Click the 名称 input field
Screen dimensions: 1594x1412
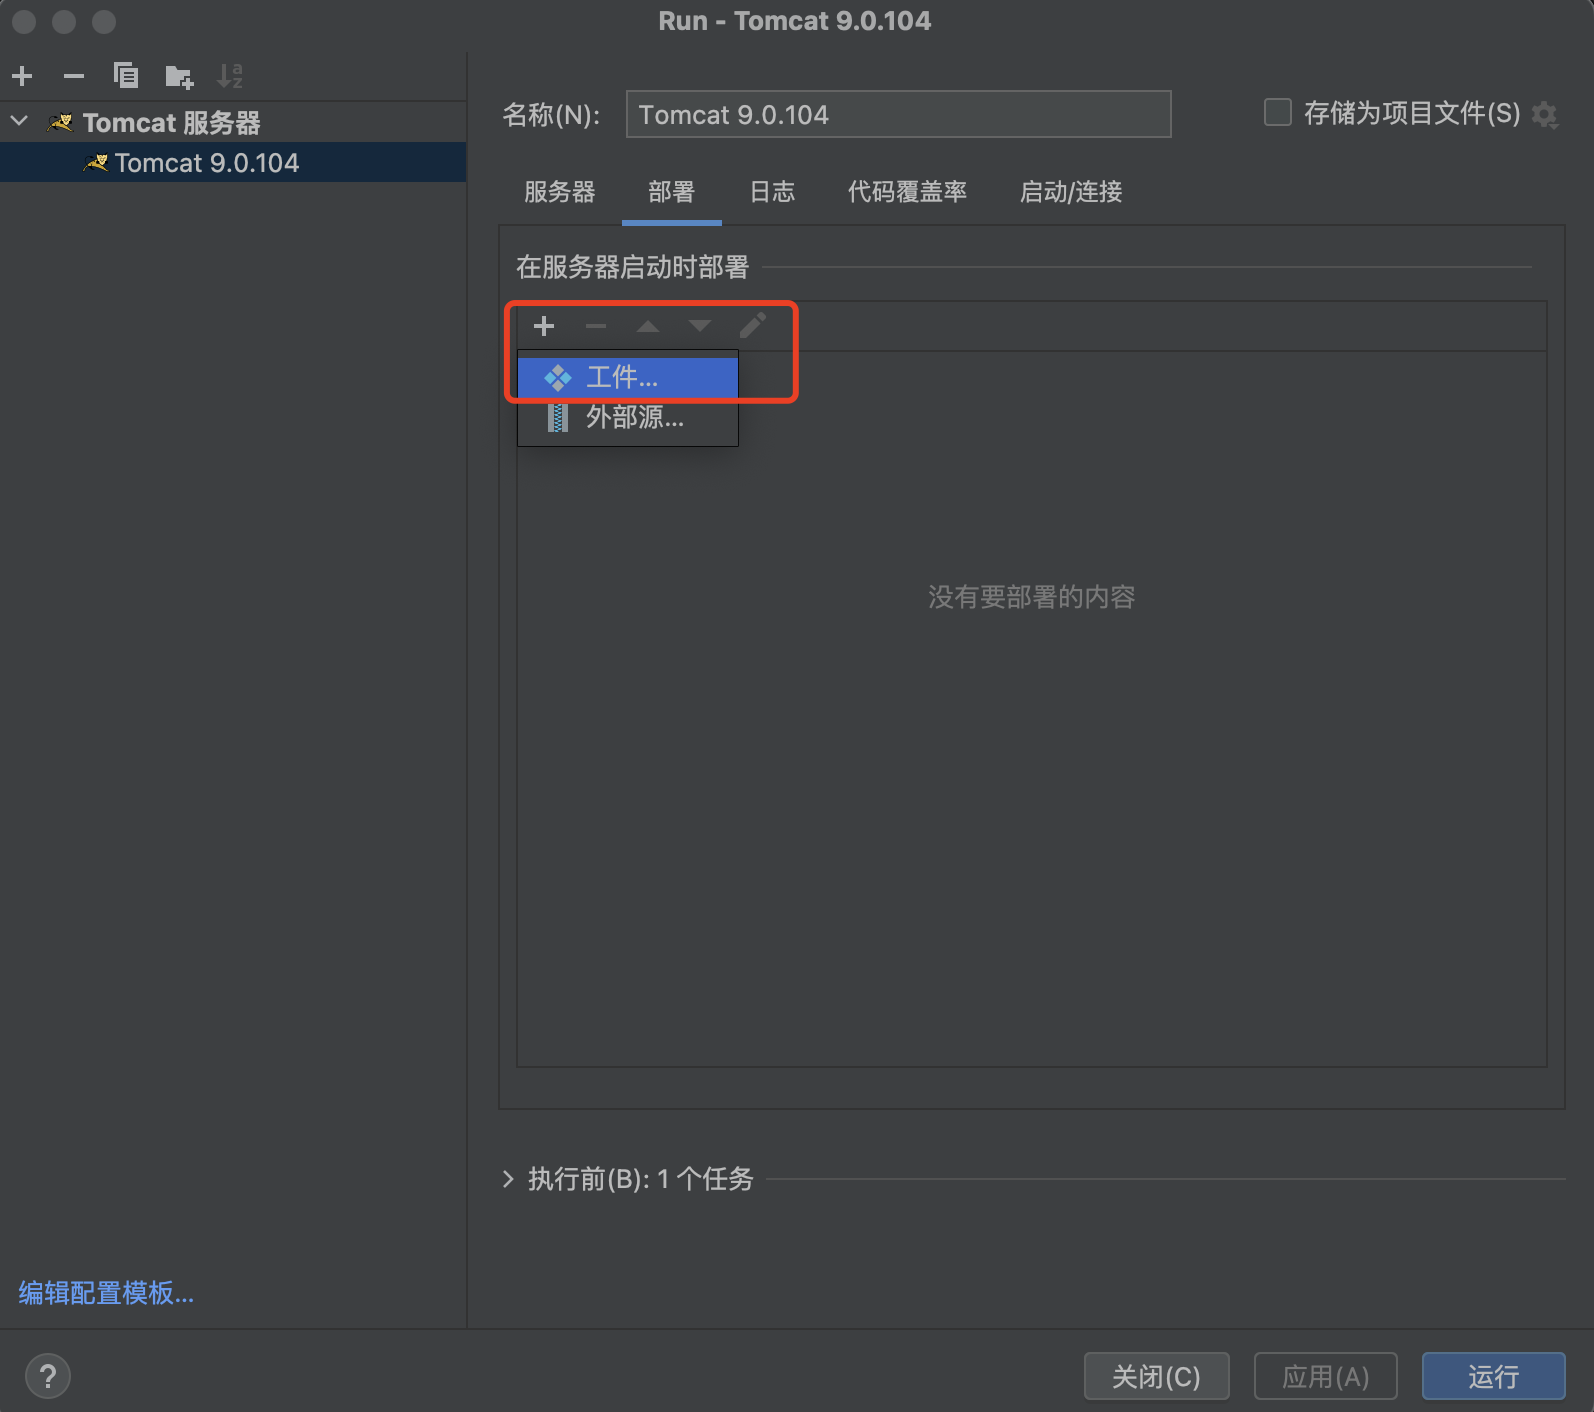898,115
